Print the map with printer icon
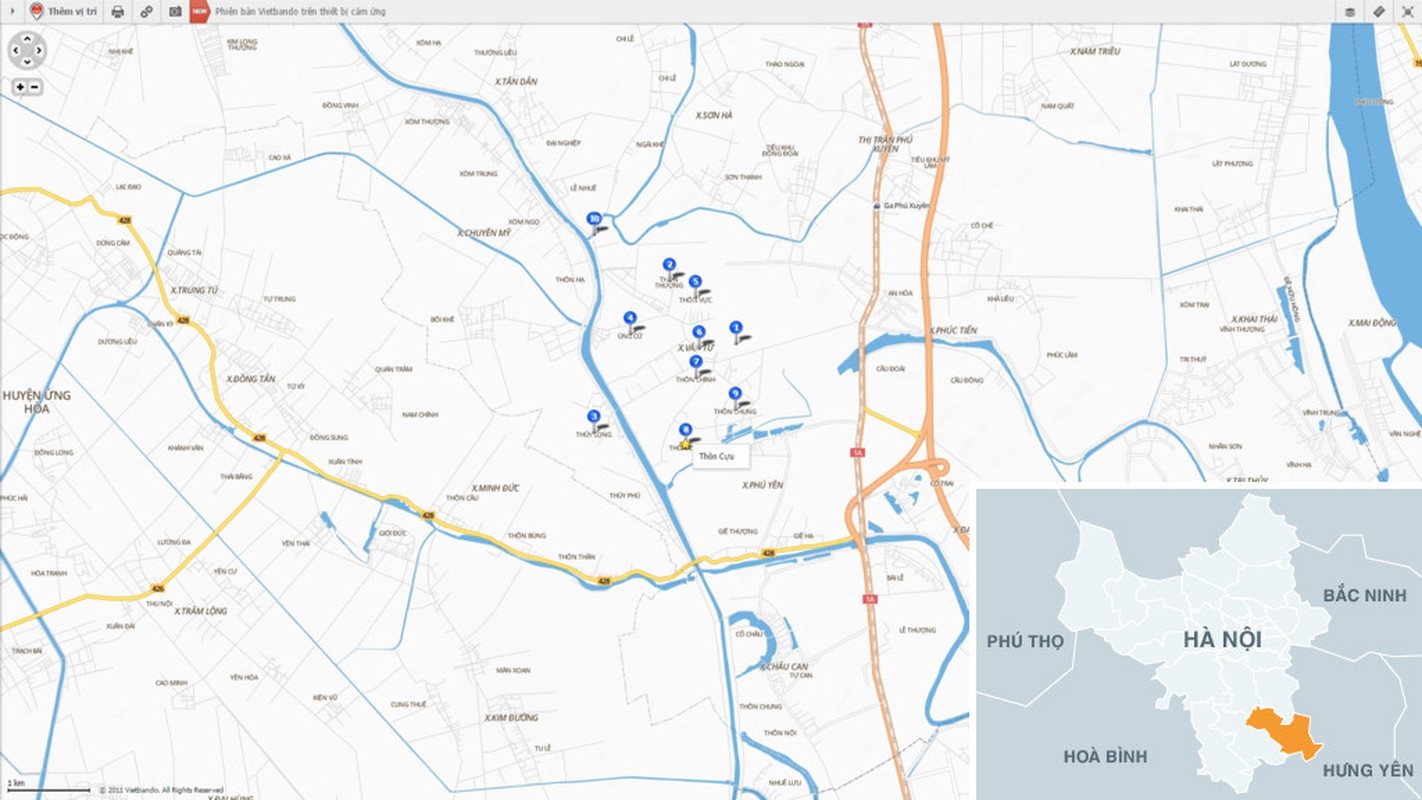This screenshot has width=1422, height=800. pyautogui.click(x=118, y=11)
